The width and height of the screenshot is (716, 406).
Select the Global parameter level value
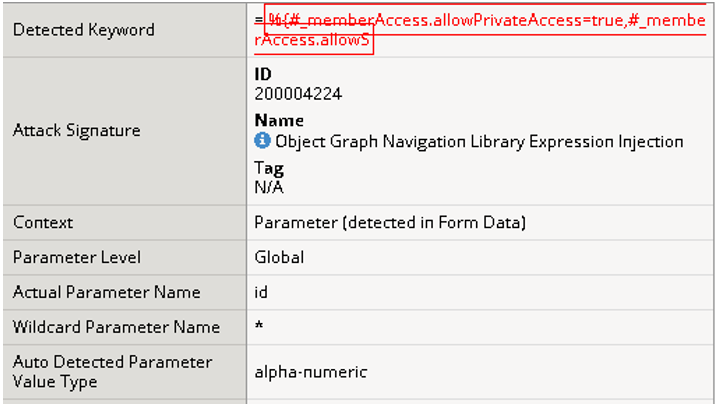[x=279, y=257]
